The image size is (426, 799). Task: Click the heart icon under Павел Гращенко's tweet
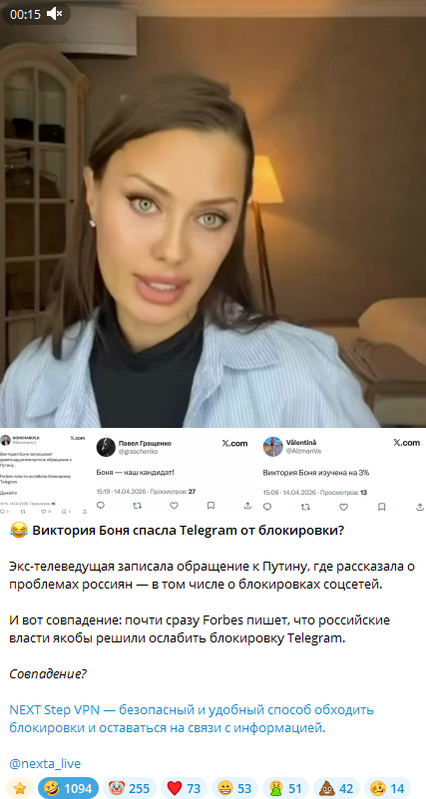174,505
